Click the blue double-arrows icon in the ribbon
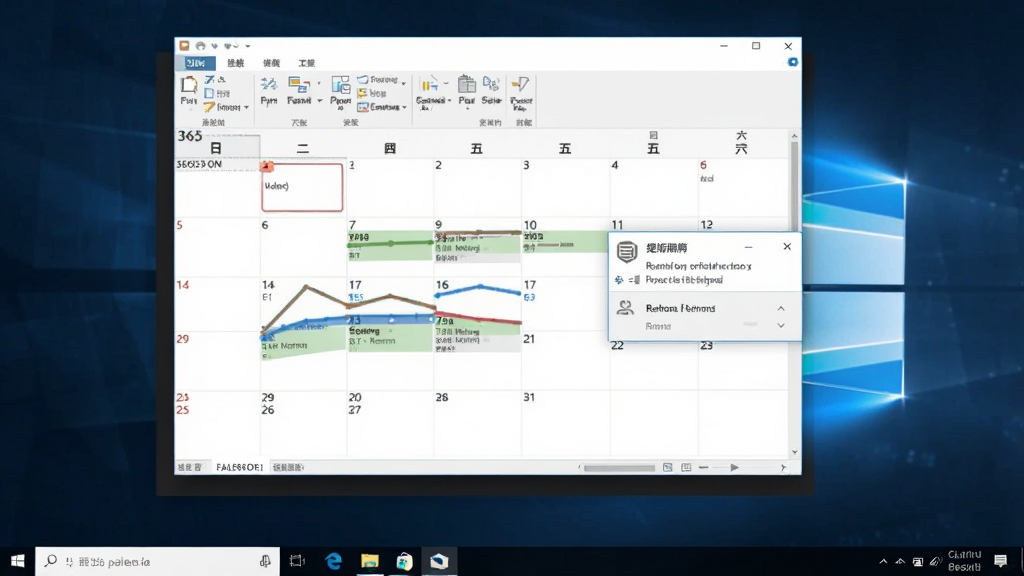1024x576 pixels. coord(268,84)
